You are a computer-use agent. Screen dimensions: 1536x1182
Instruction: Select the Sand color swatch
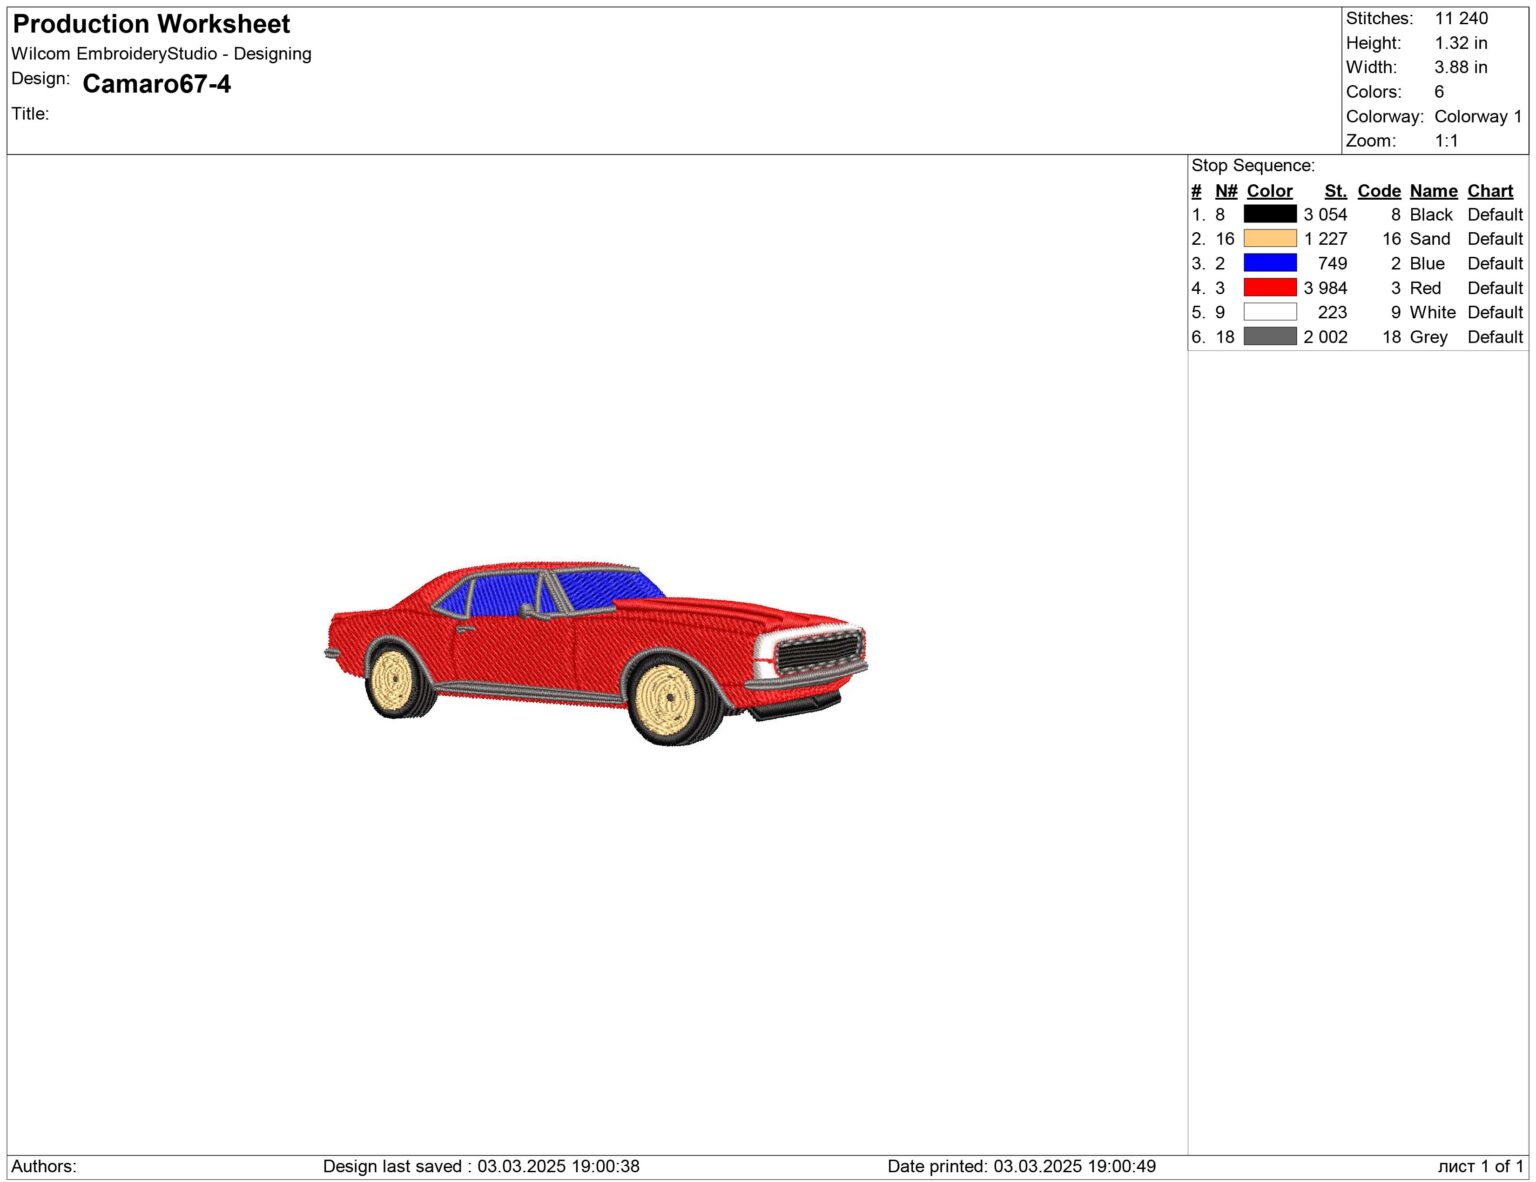click(x=1269, y=239)
